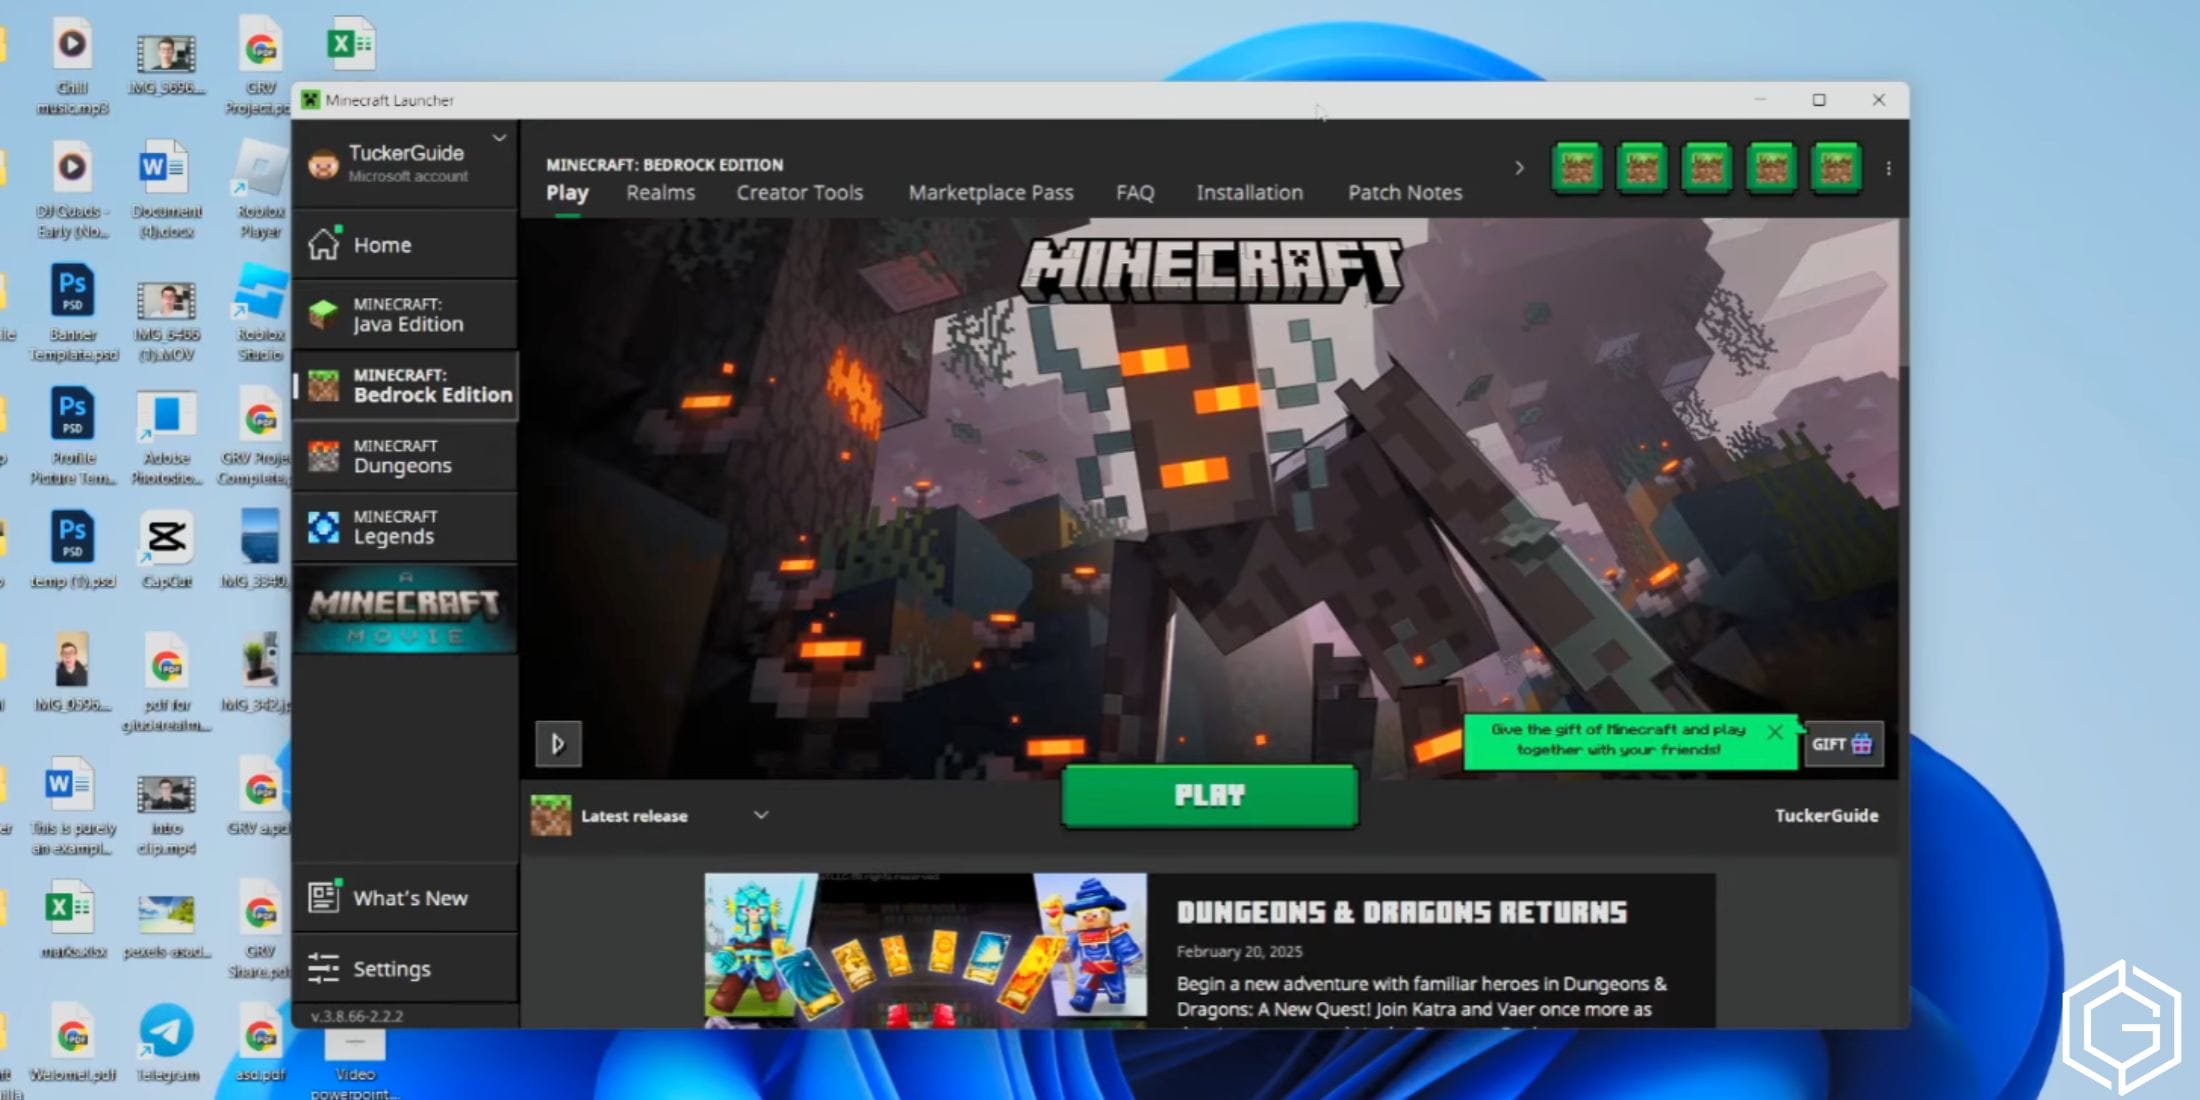2200x1100 pixels.
Task: Open launcher Settings
Action: (x=392, y=968)
